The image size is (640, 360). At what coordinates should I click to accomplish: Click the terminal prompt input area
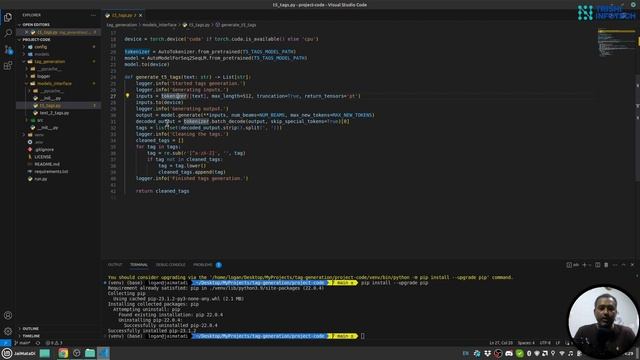click(362, 336)
